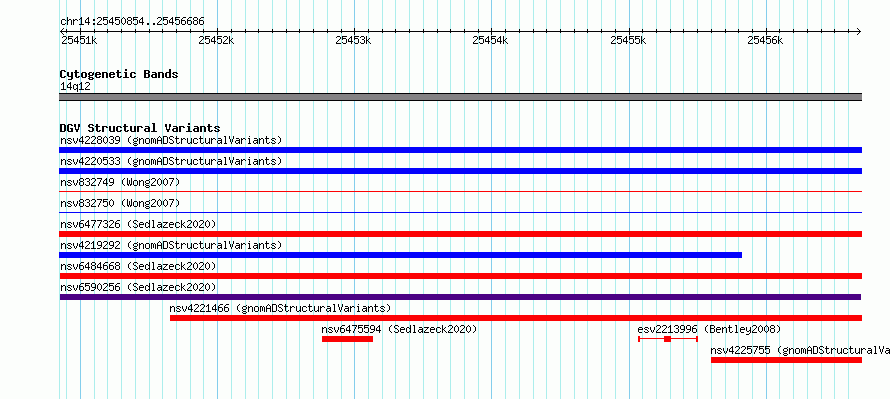The width and height of the screenshot is (890, 399).
Task: Click the red bar under nsv4225755
Action: [786, 360]
